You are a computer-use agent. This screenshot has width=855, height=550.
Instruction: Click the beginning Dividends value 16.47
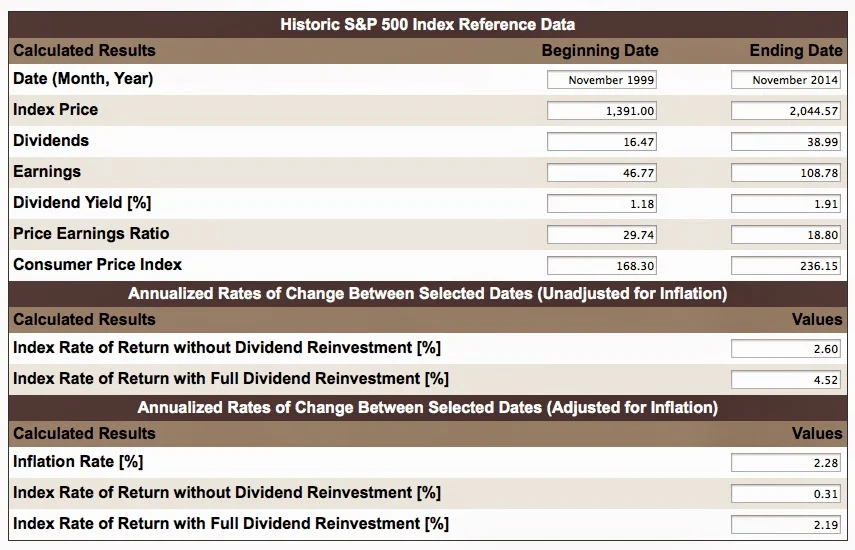(602, 142)
